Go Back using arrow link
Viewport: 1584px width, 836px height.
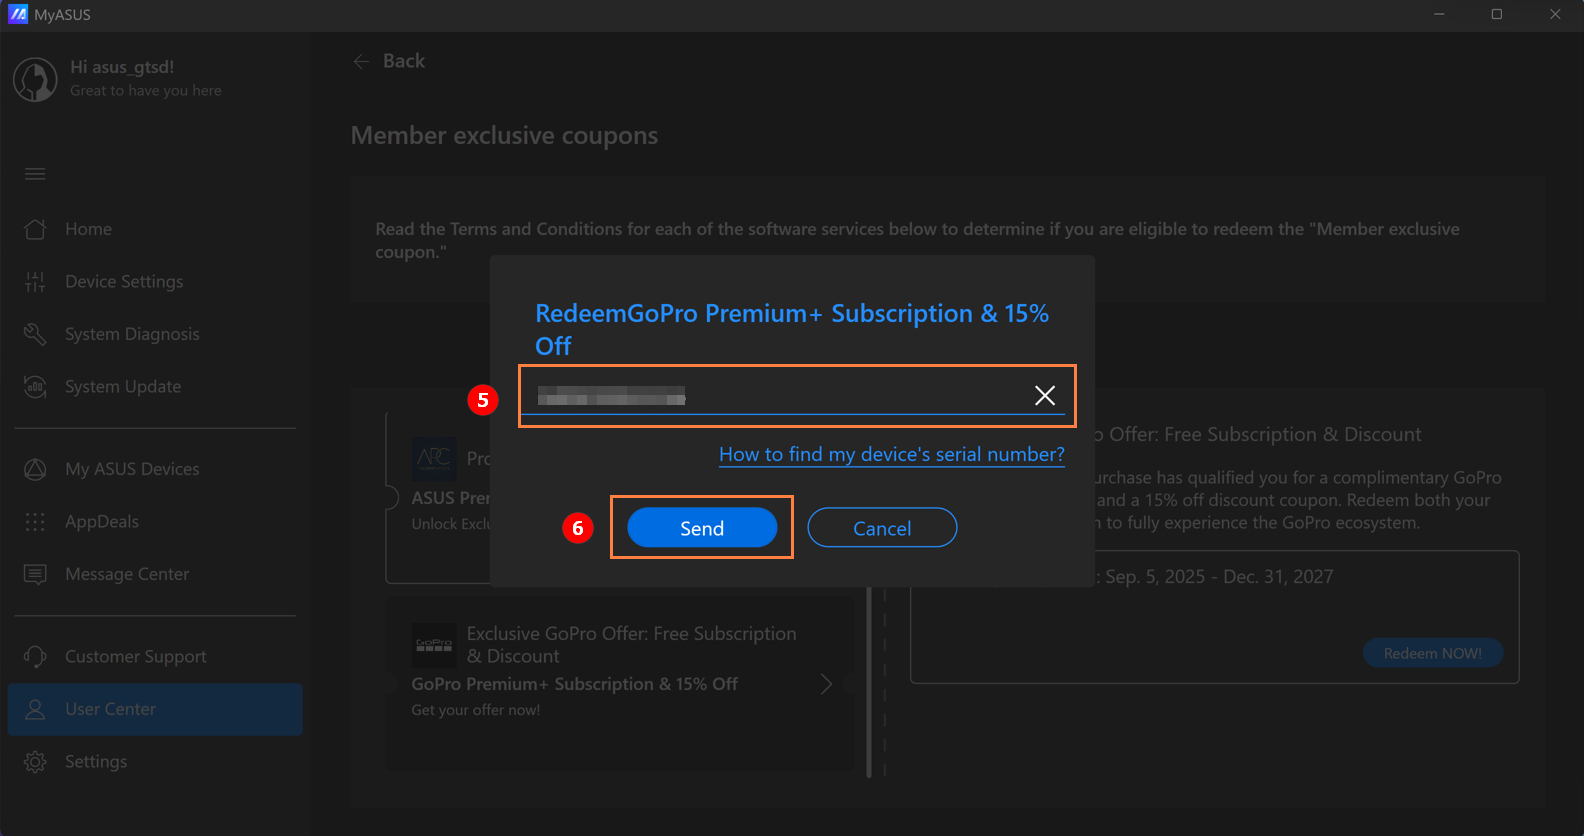click(389, 61)
